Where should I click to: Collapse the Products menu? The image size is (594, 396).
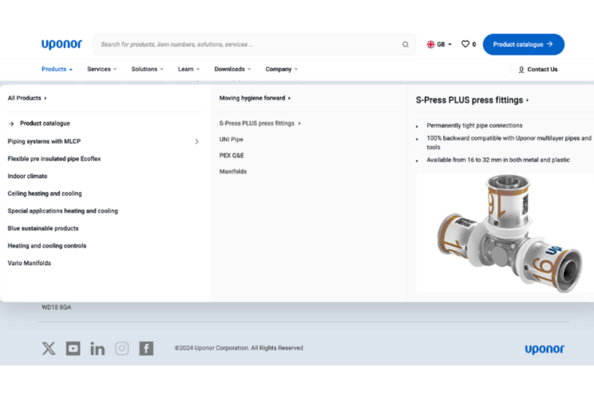(57, 69)
